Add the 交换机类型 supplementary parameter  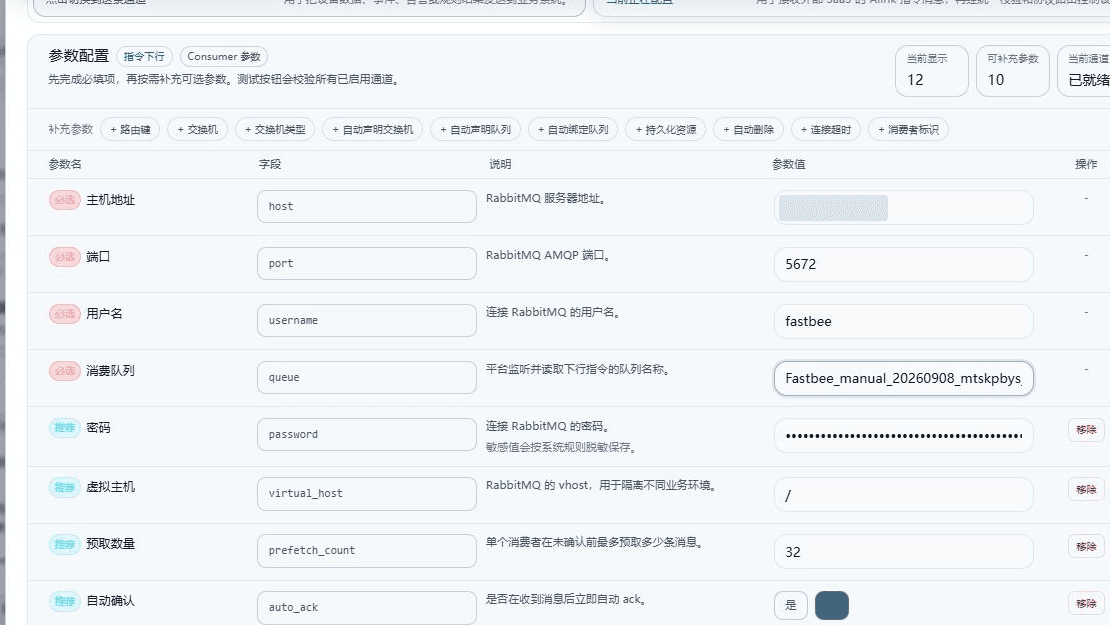(x=275, y=130)
